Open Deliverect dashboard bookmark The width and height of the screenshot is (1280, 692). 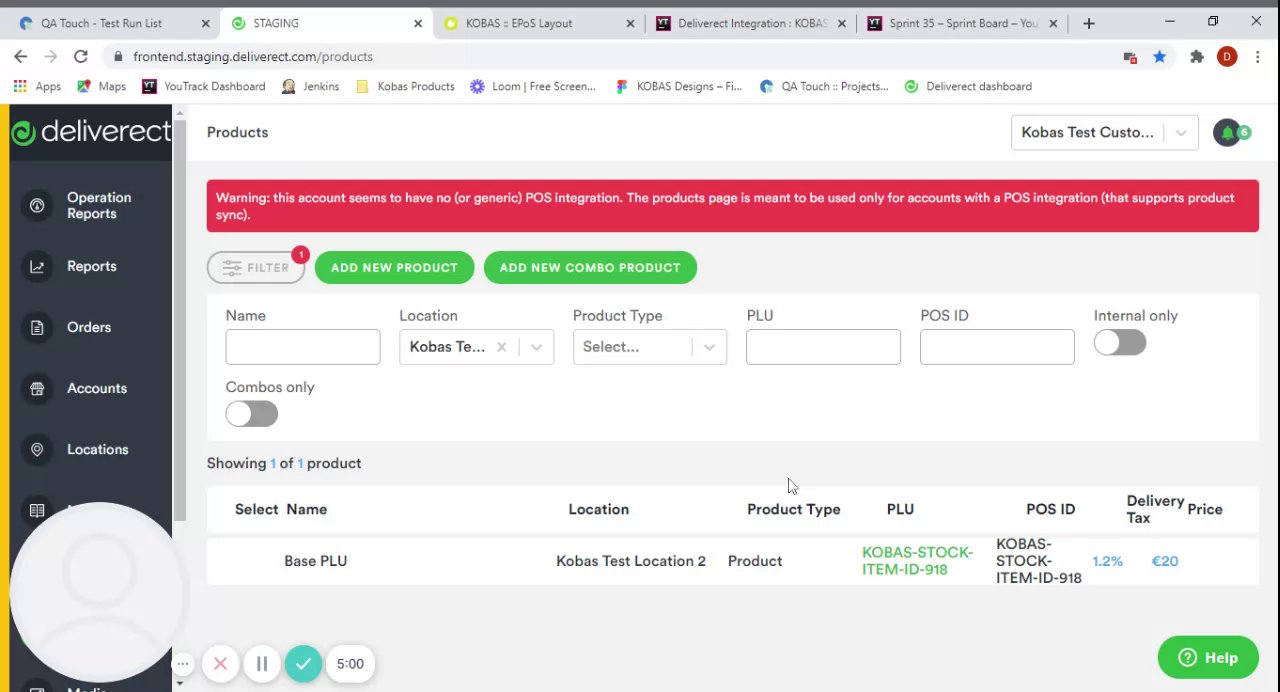968,86
